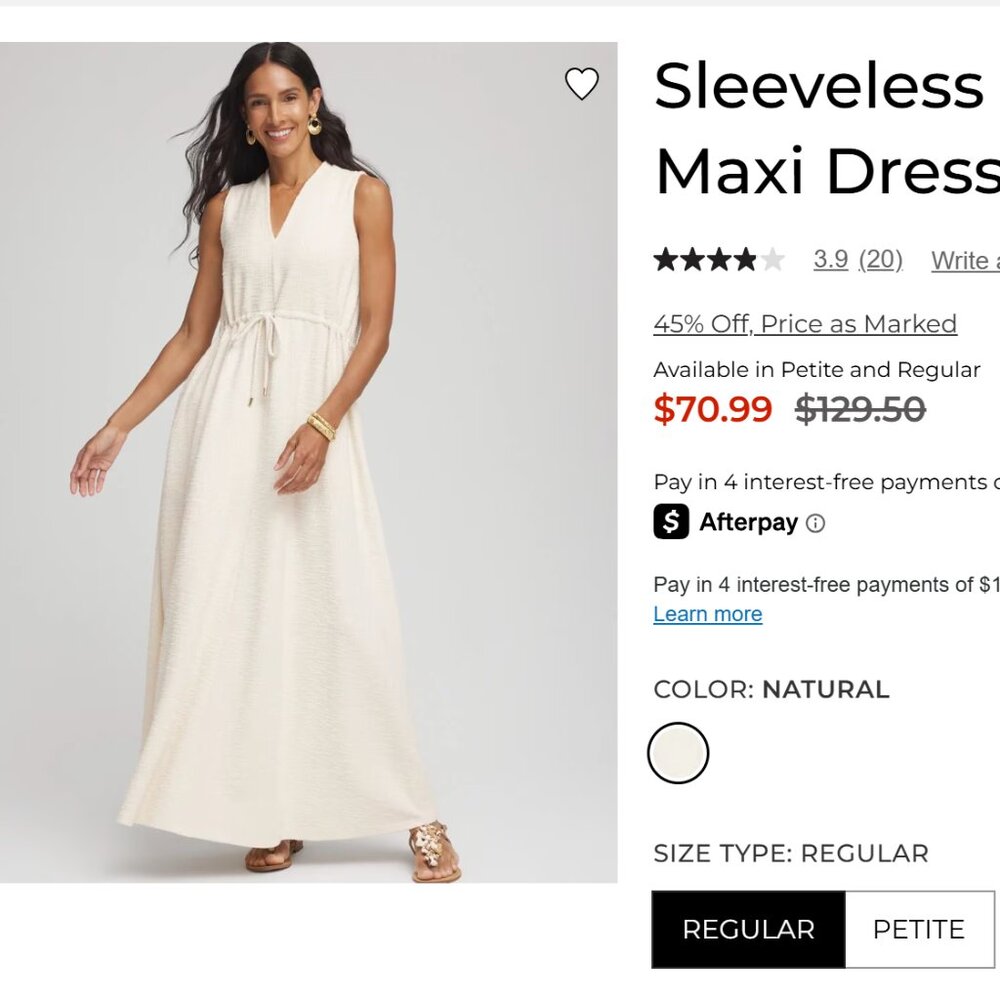Viewport: 1000px width, 1000px height.
Task: Open the Afterpay info tooltip
Action: [817, 523]
